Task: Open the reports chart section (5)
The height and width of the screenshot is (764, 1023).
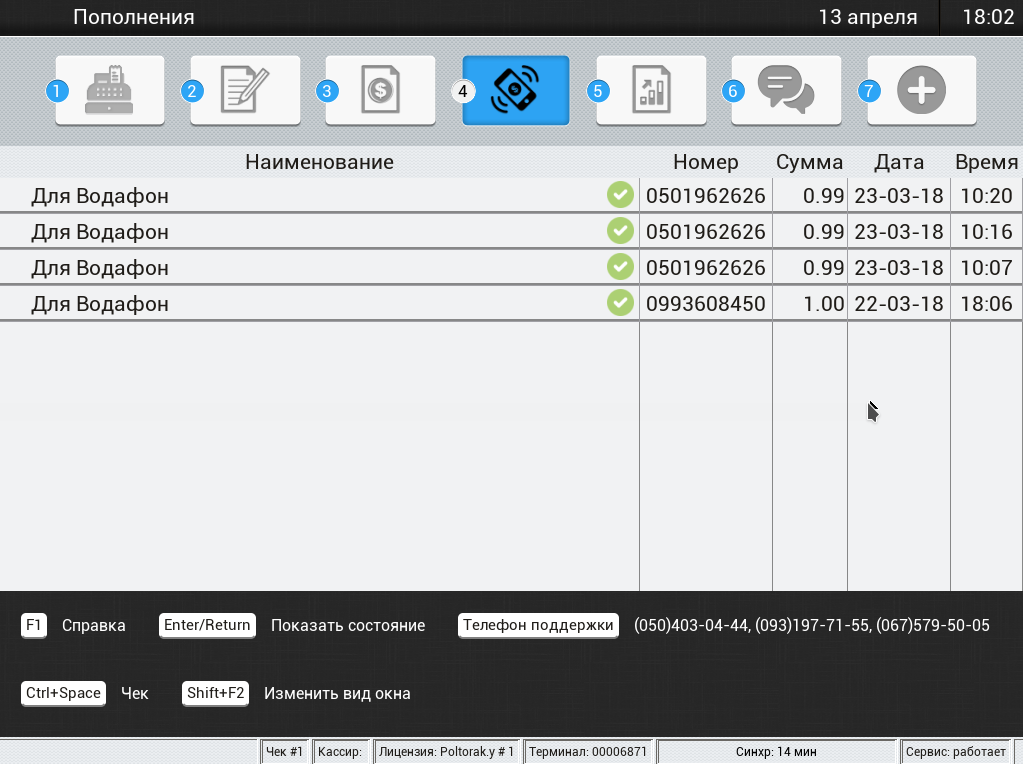Action: click(x=651, y=90)
